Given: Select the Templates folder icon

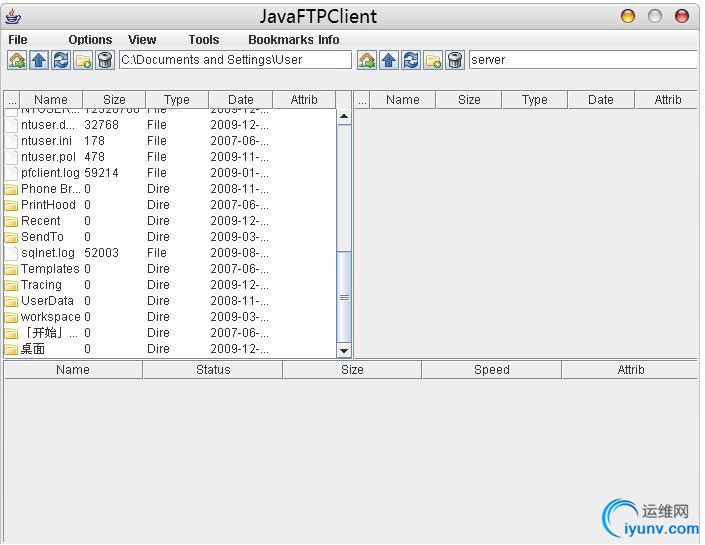Looking at the screenshot, I should point(11,269).
